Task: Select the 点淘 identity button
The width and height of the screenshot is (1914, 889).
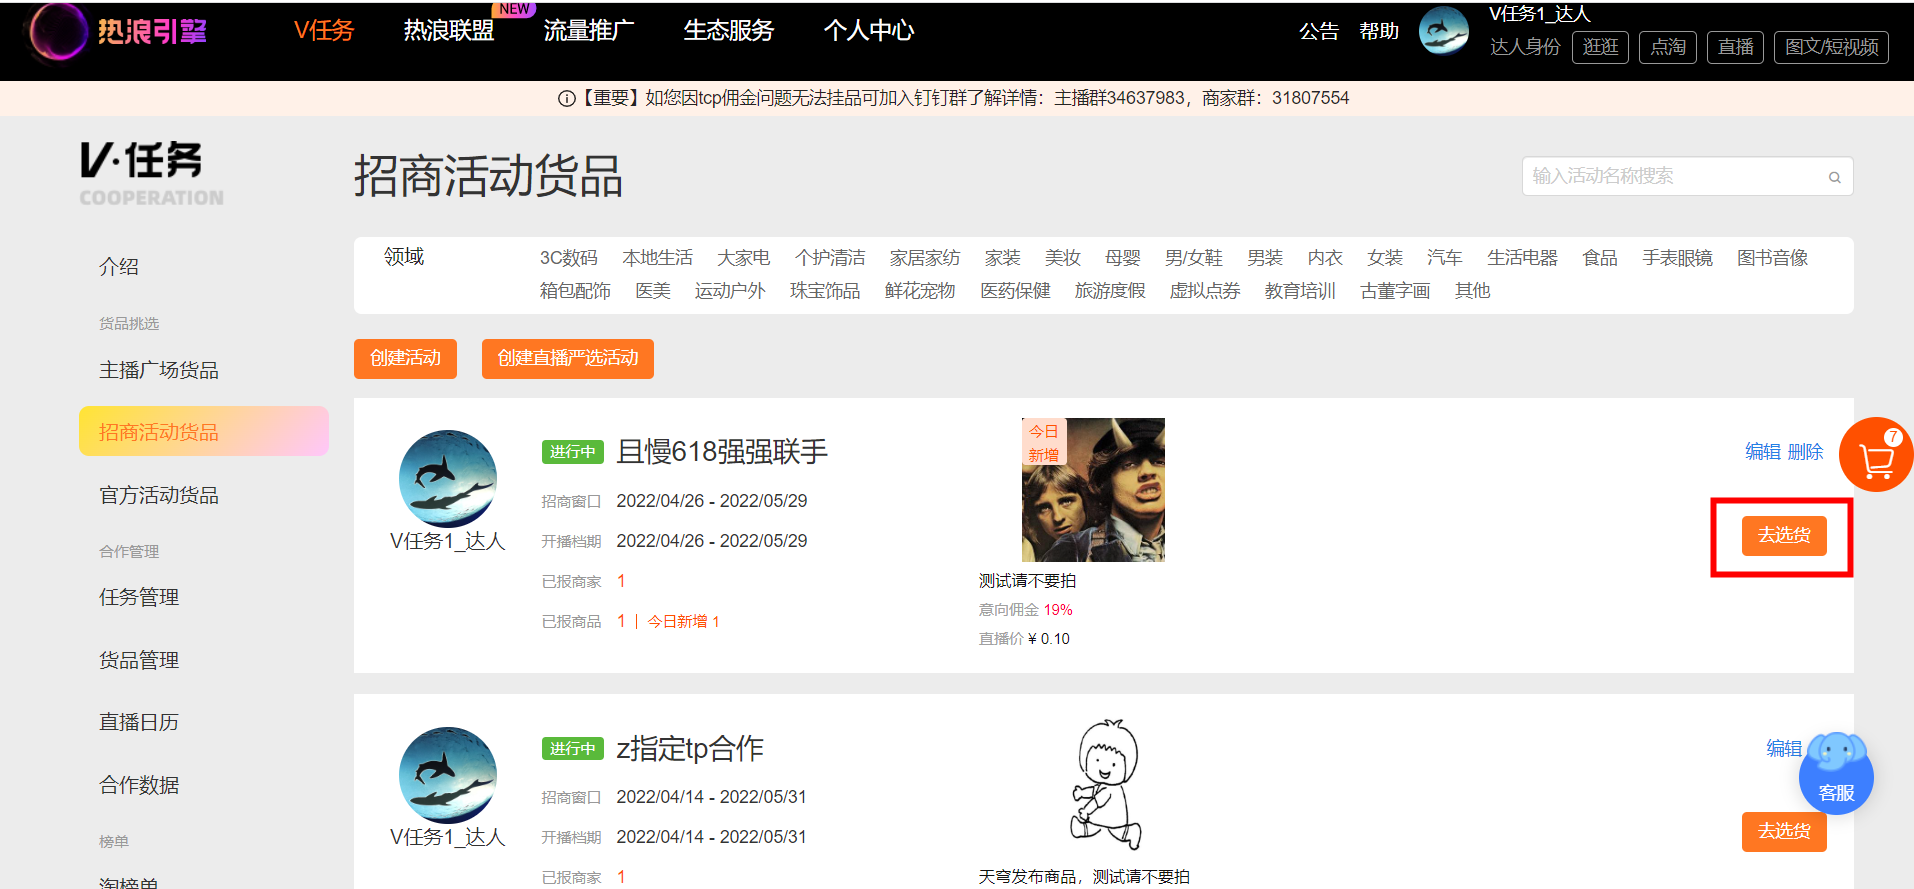Action: click(x=1668, y=47)
